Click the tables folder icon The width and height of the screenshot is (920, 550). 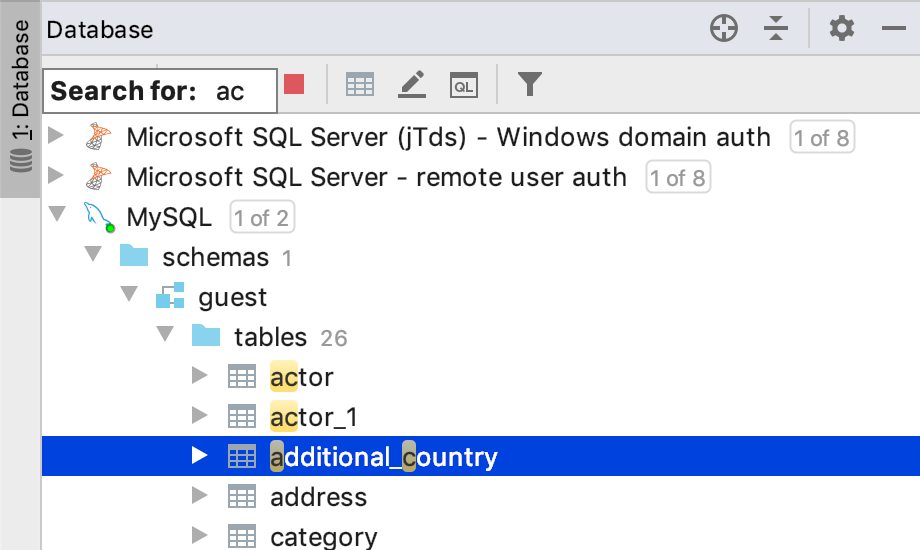tap(206, 335)
